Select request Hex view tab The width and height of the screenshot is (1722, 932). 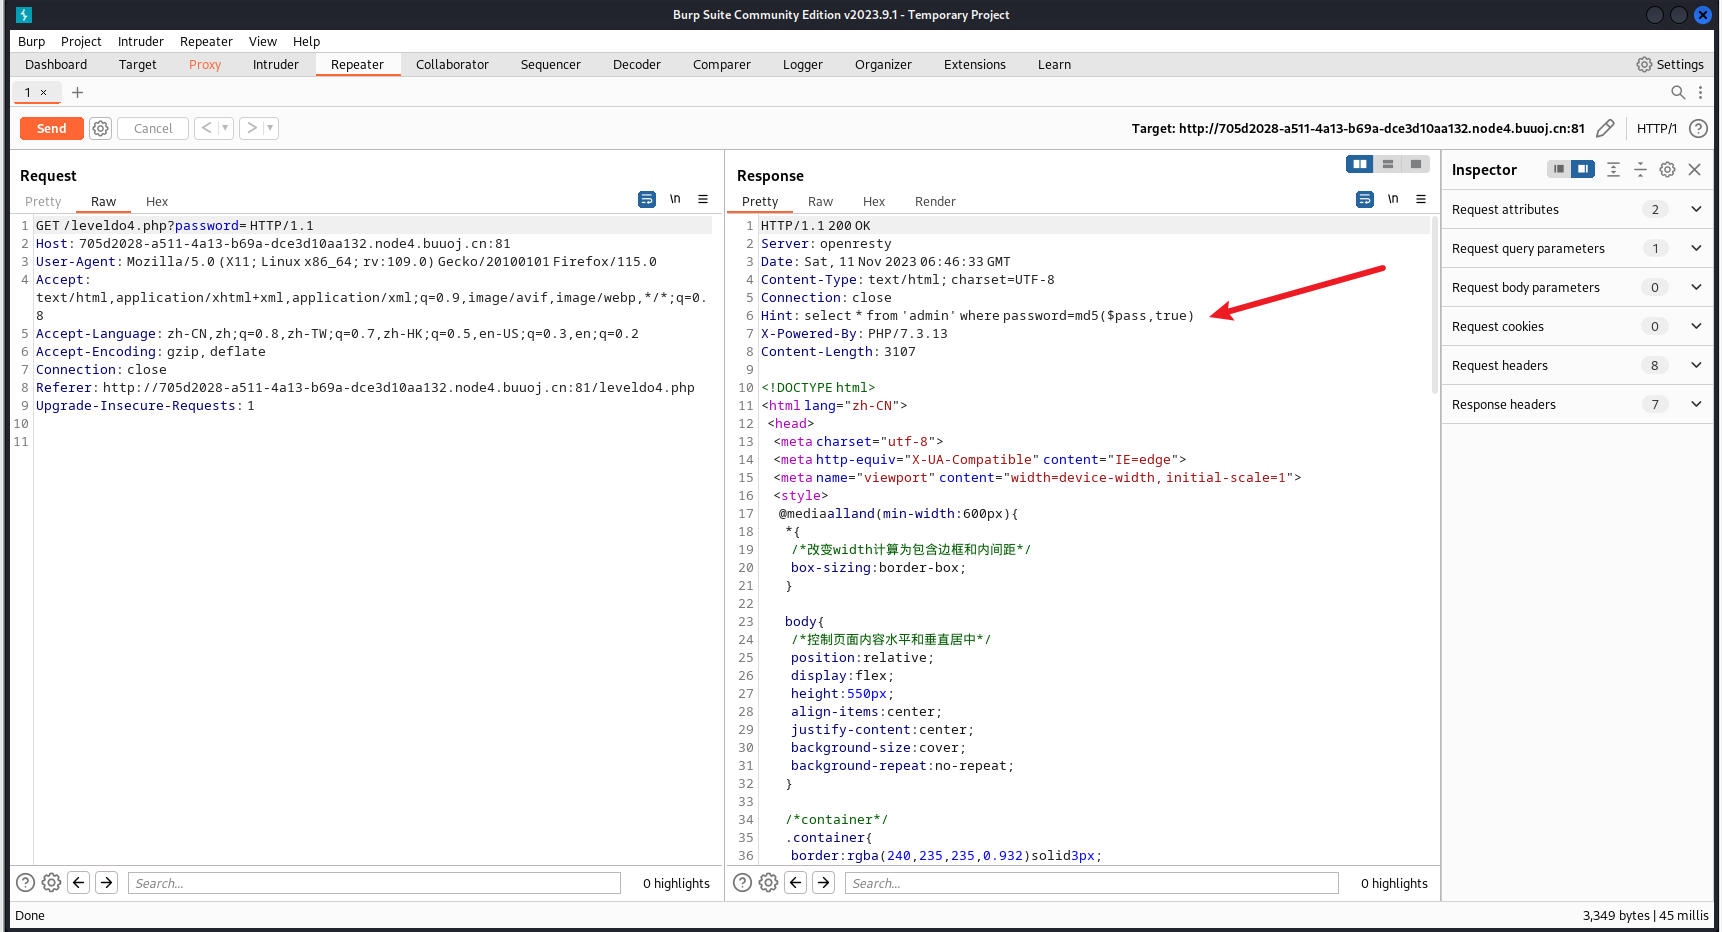point(157,201)
